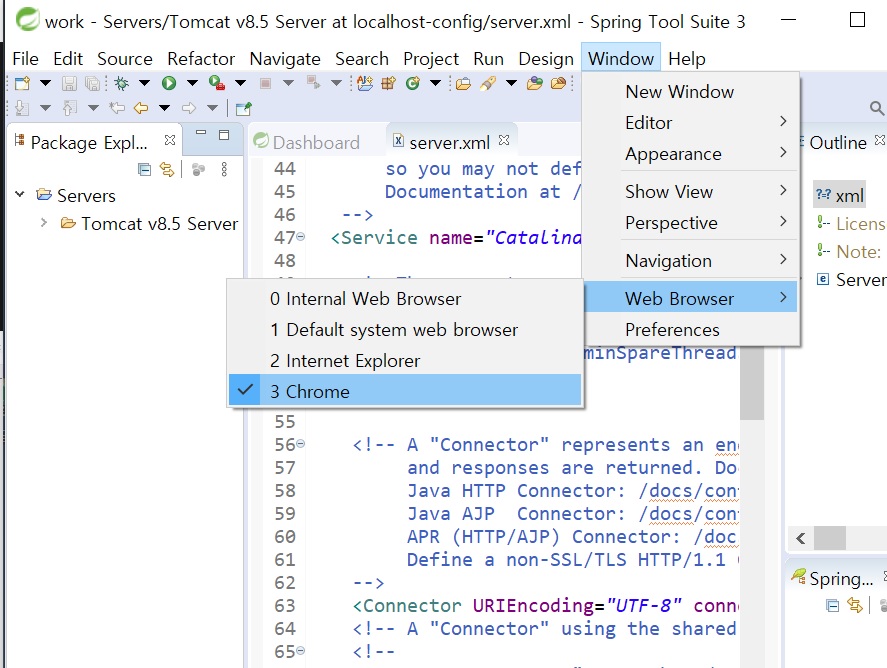This screenshot has height=668, width=887.
Task: Click the New Java Package icon
Action: pyautogui.click(x=389, y=84)
